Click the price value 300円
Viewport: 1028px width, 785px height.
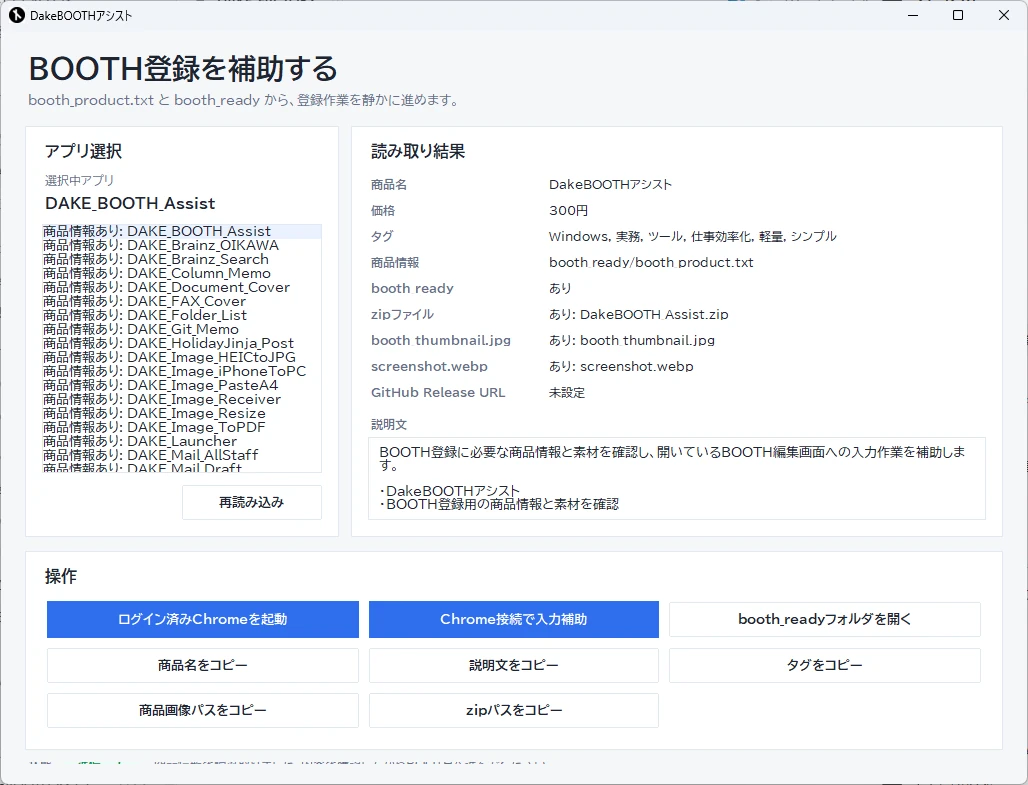[568, 211]
